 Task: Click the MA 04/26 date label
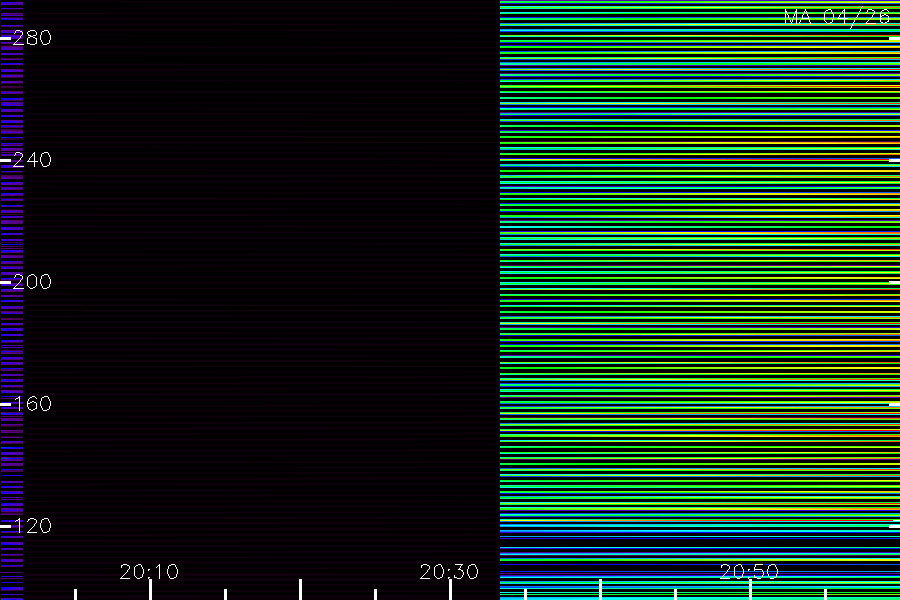[837, 17]
